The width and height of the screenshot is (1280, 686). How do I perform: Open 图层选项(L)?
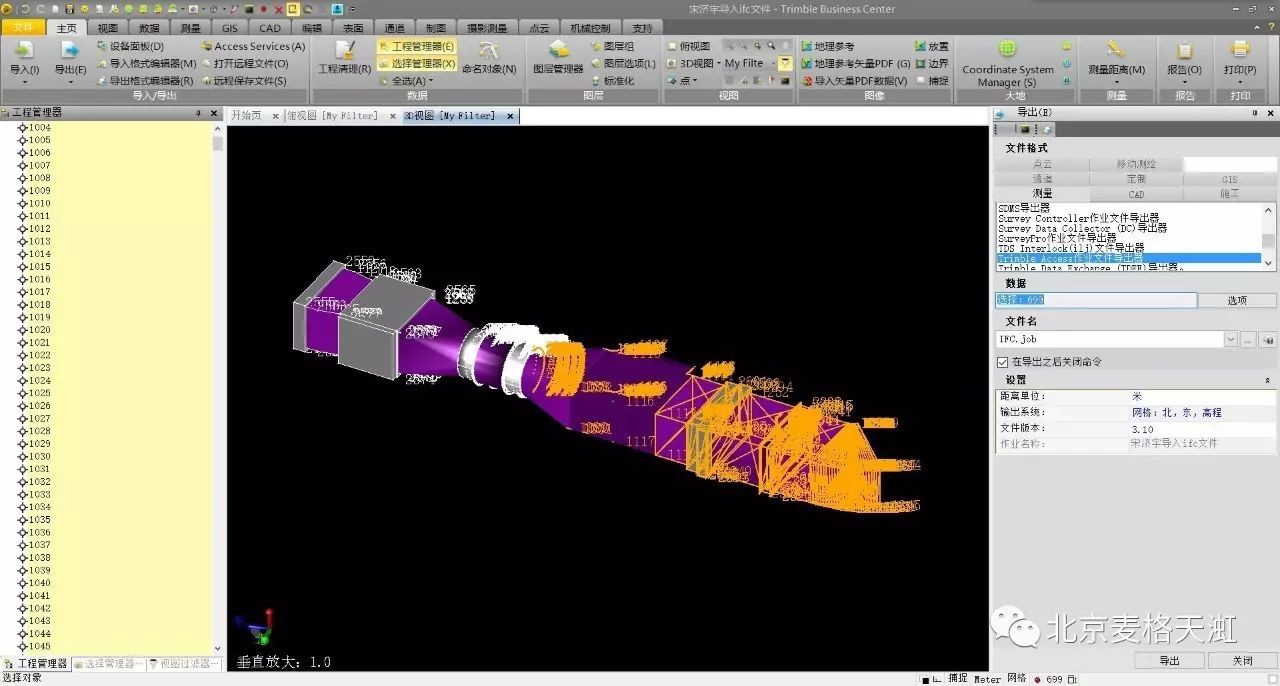[622, 63]
